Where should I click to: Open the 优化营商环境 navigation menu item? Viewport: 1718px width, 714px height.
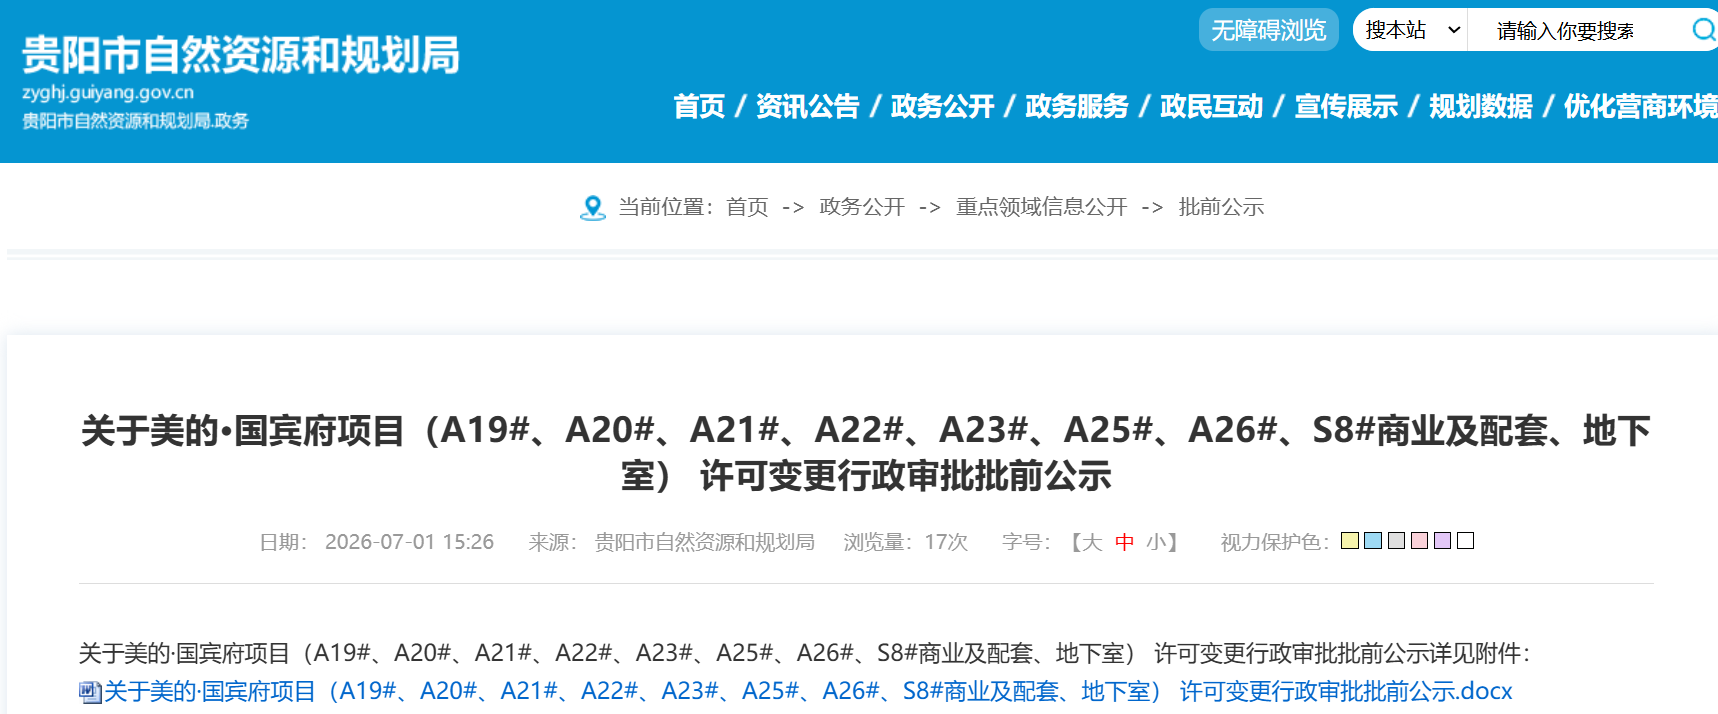click(1640, 106)
